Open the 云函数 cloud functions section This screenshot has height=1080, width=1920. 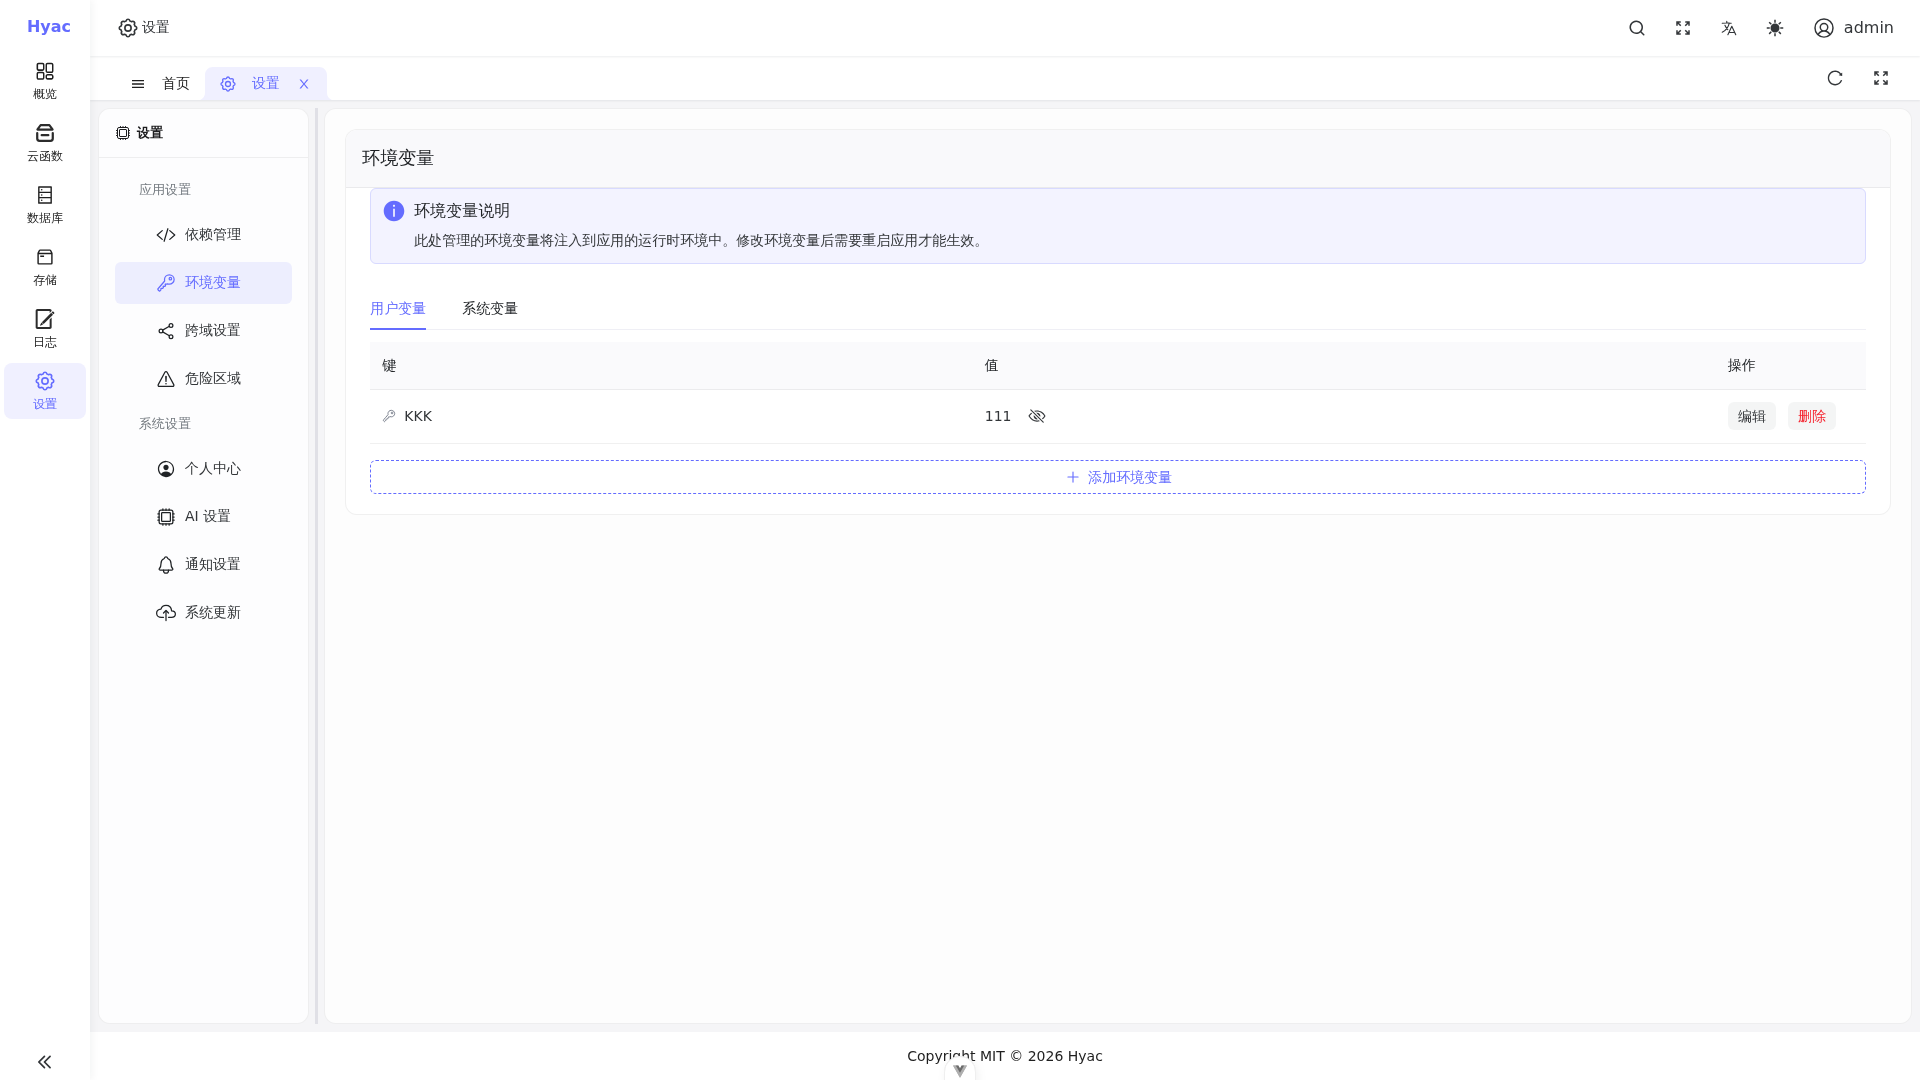[45, 143]
